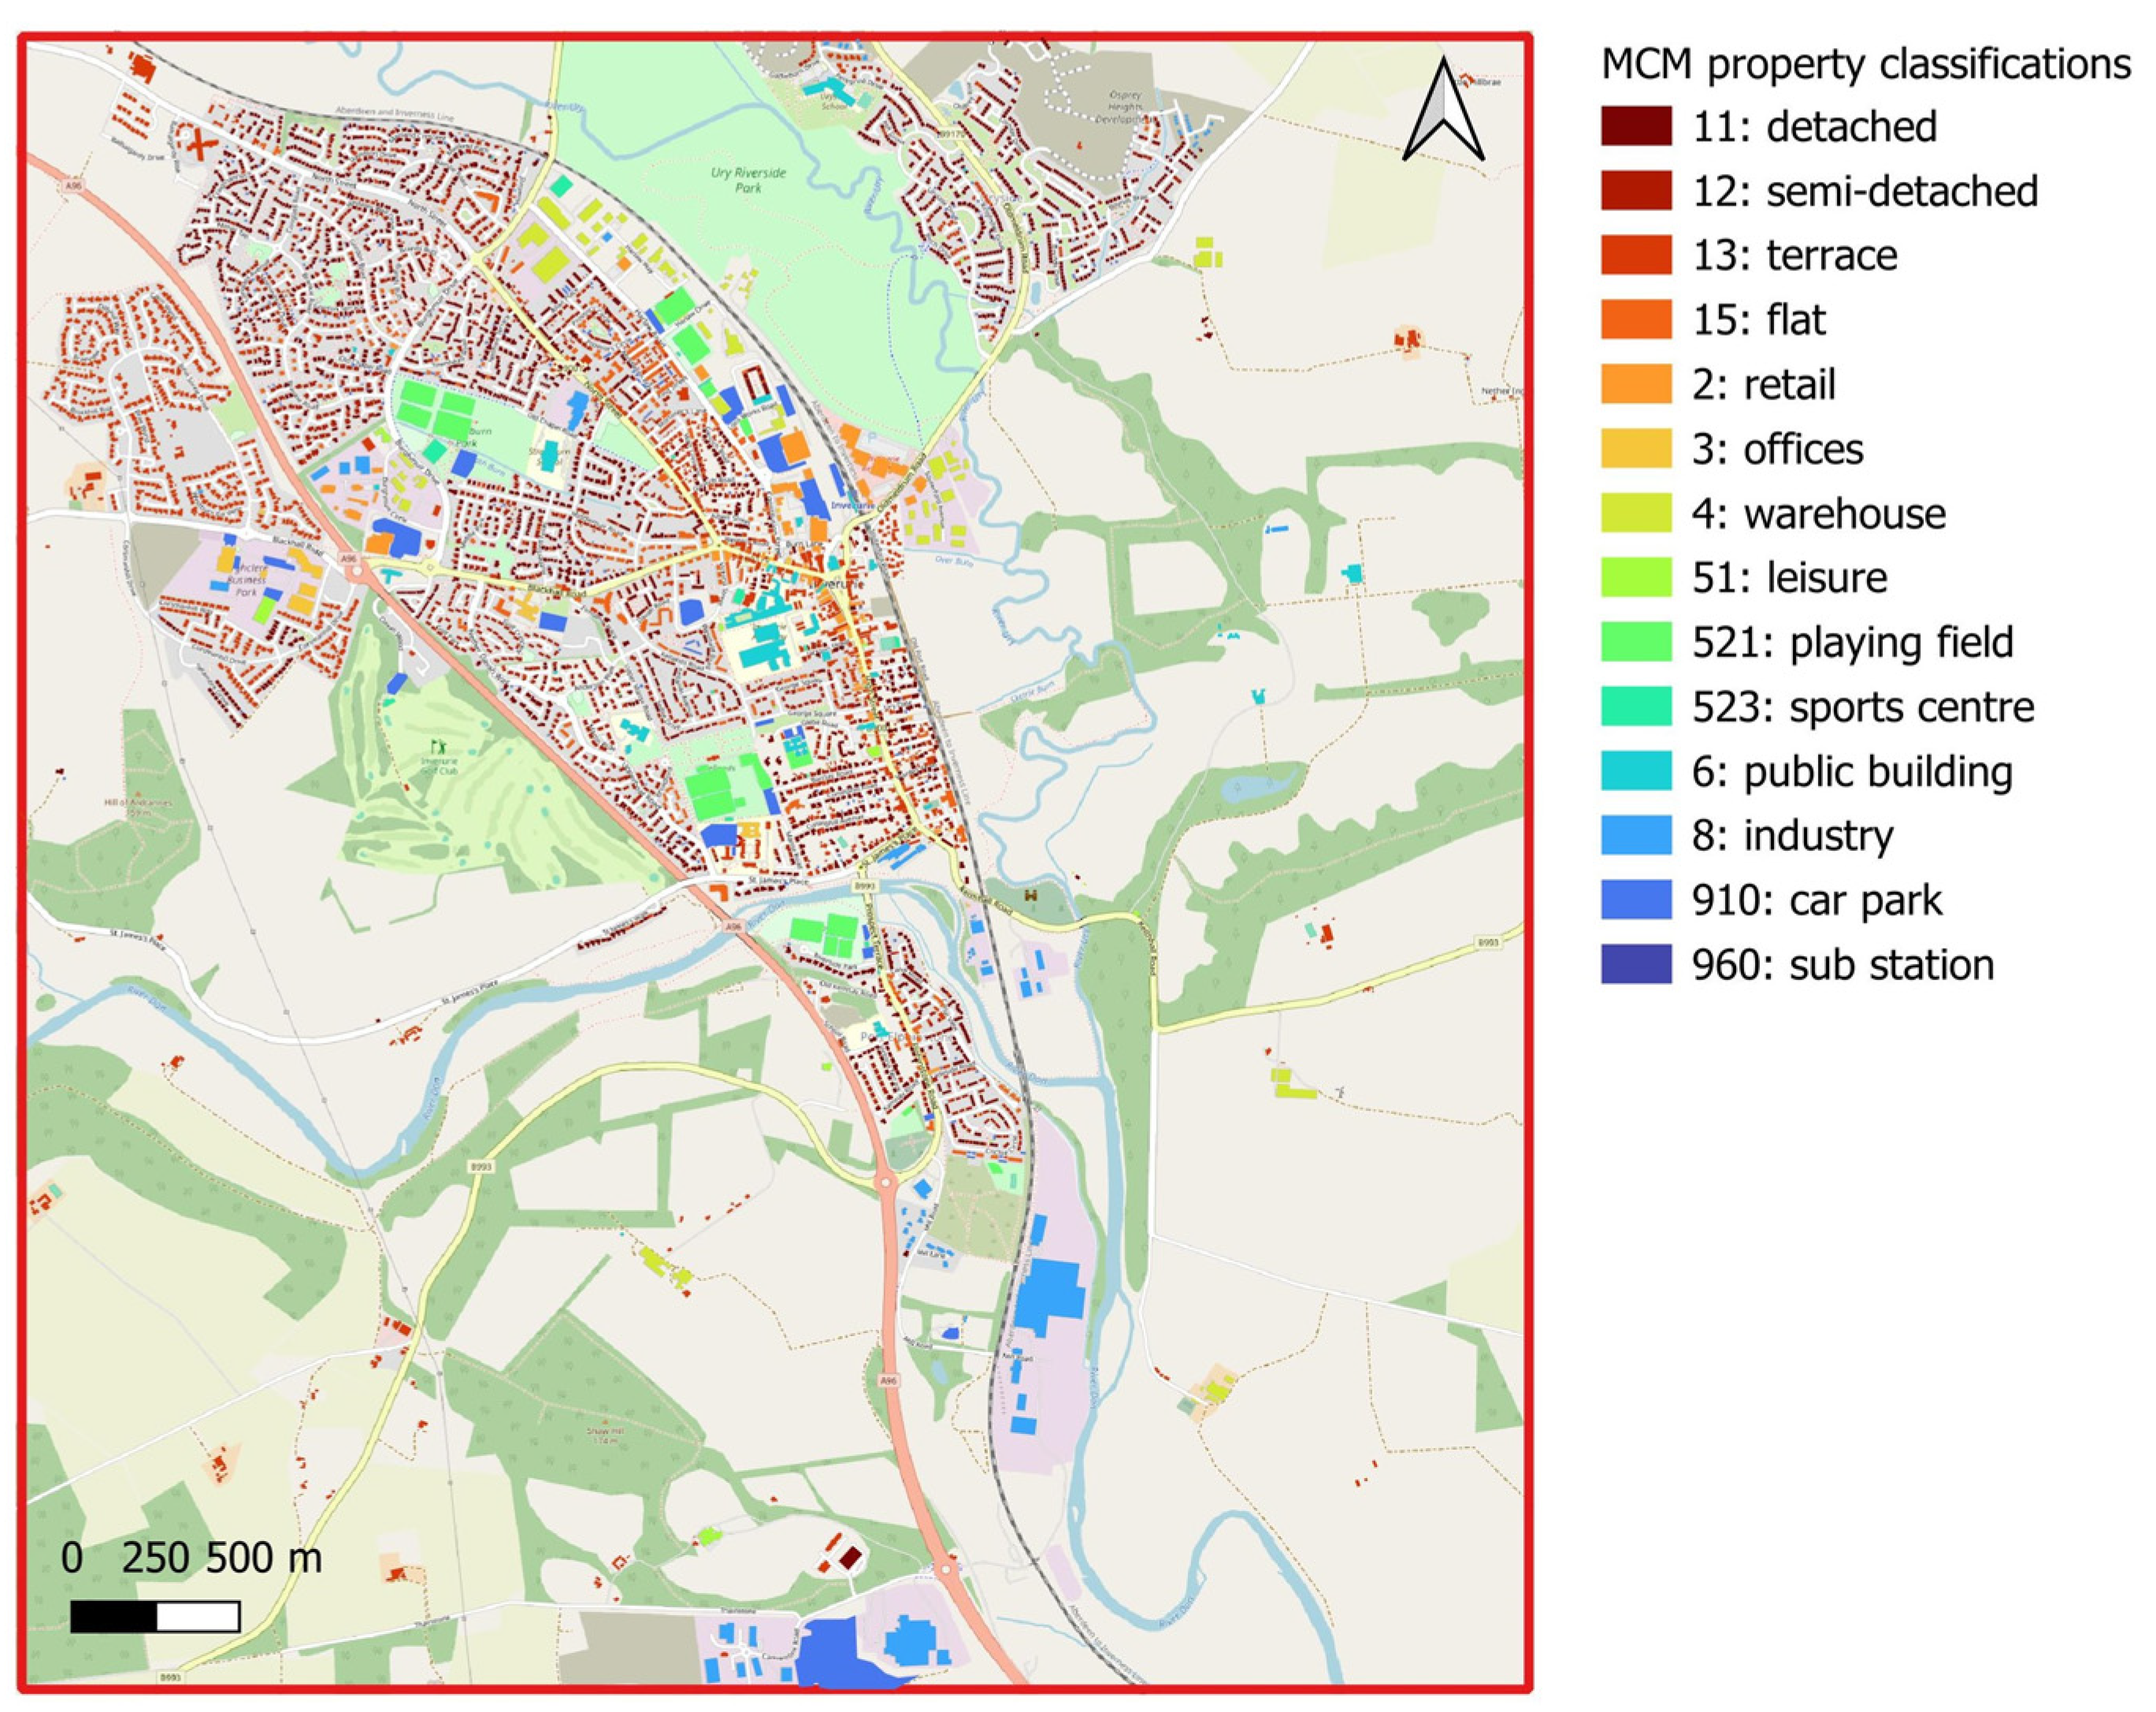This screenshot has height=1712, width=2156.
Task: Click the public building cyan swatch
Action: pyautogui.click(x=1636, y=771)
